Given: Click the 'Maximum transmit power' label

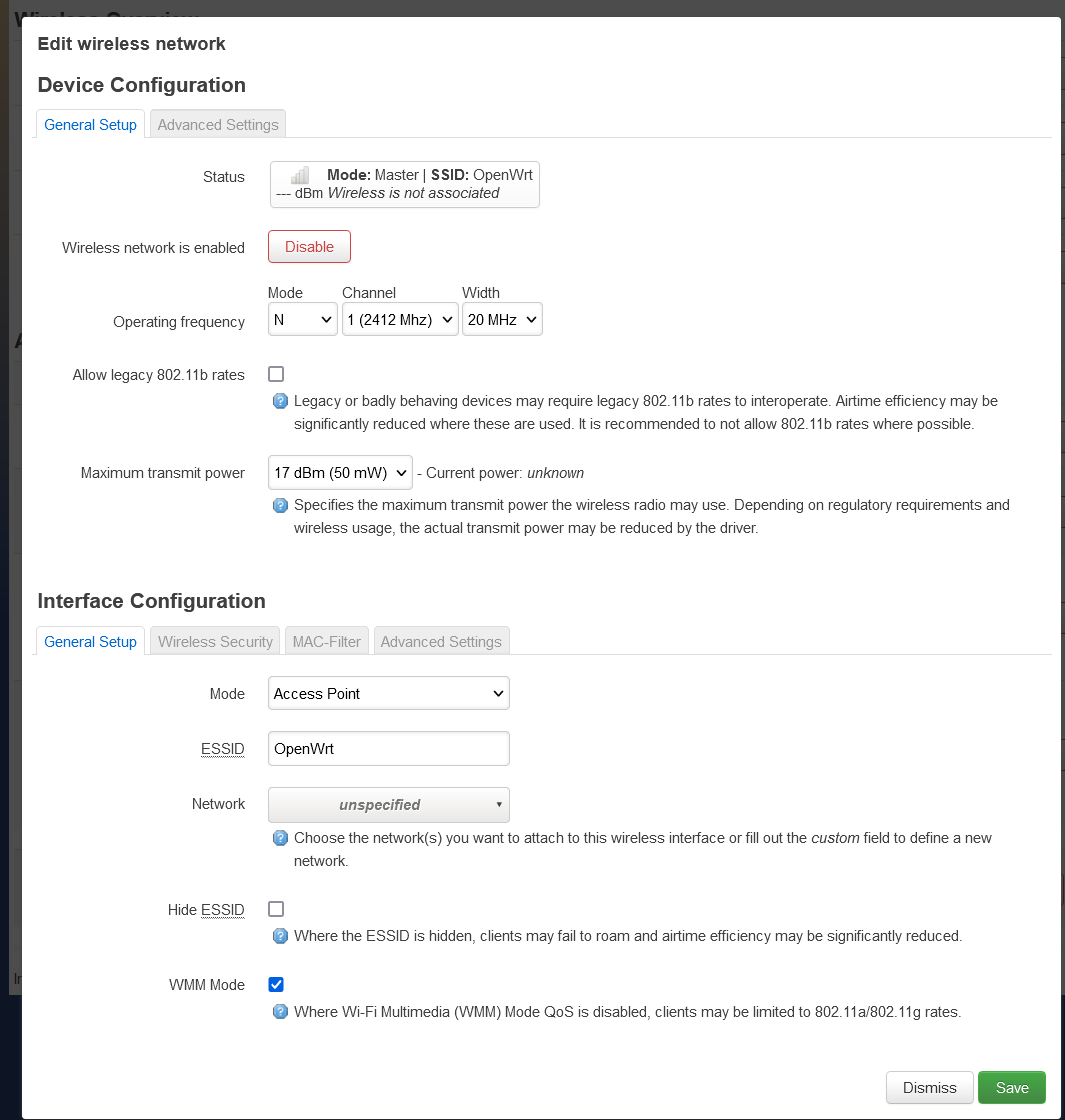Looking at the screenshot, I should point(162,473).
